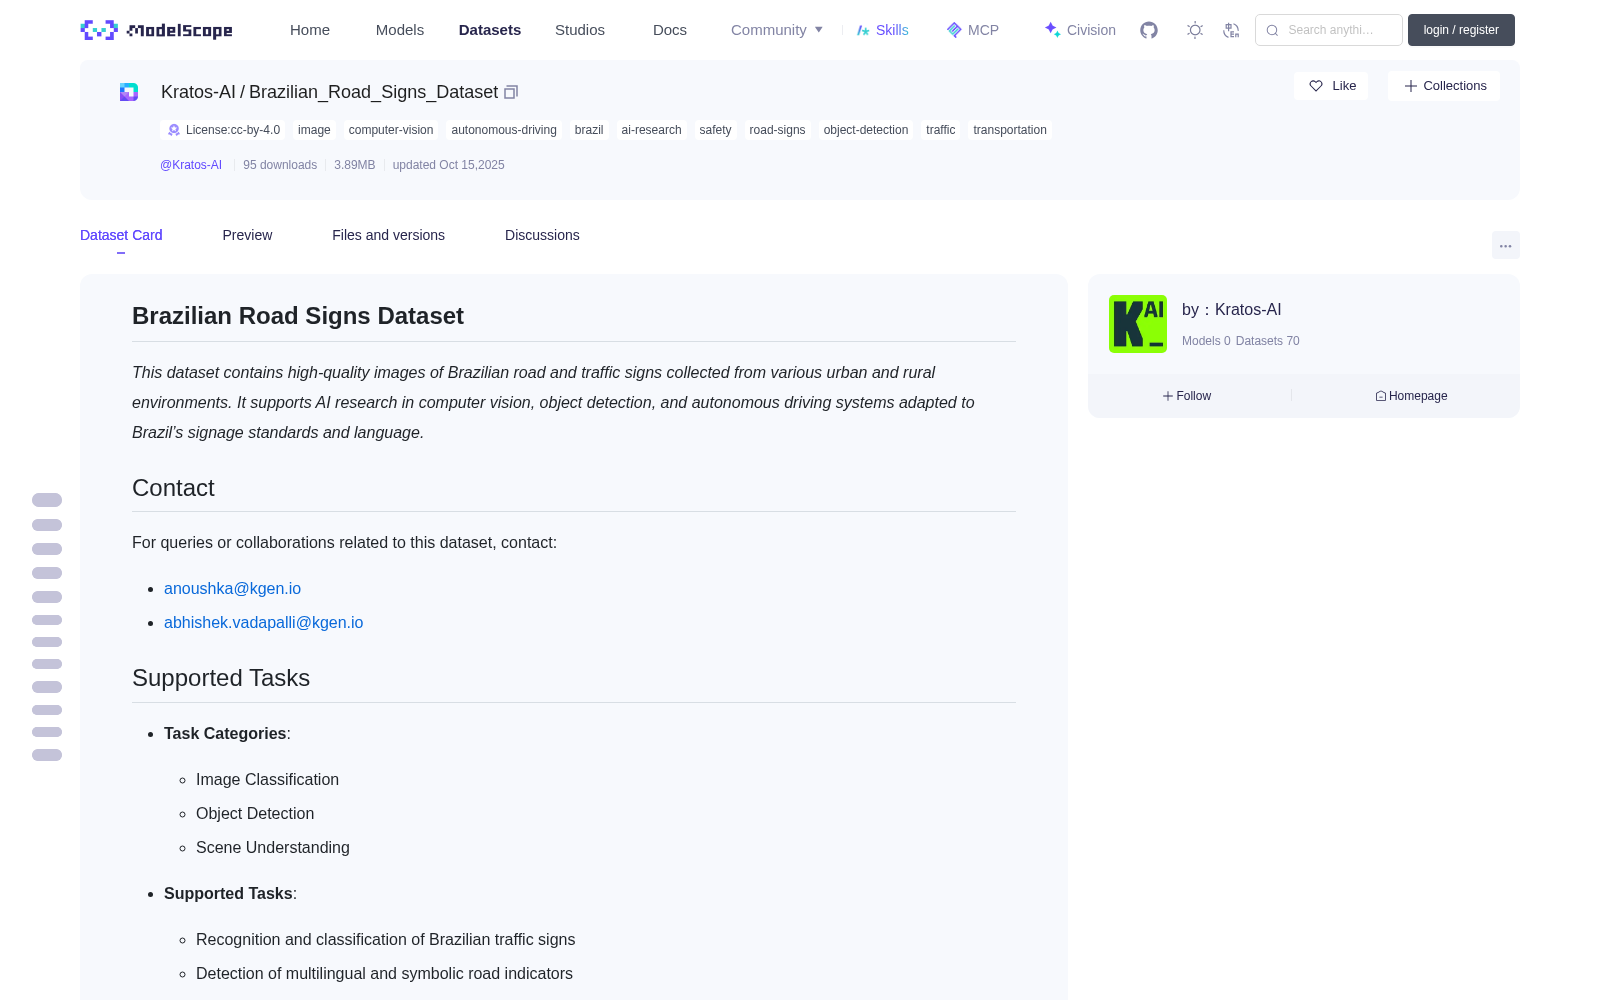Copy the dataset name via copy icon
This screenshot has height=1000, width=1600.
511,92
